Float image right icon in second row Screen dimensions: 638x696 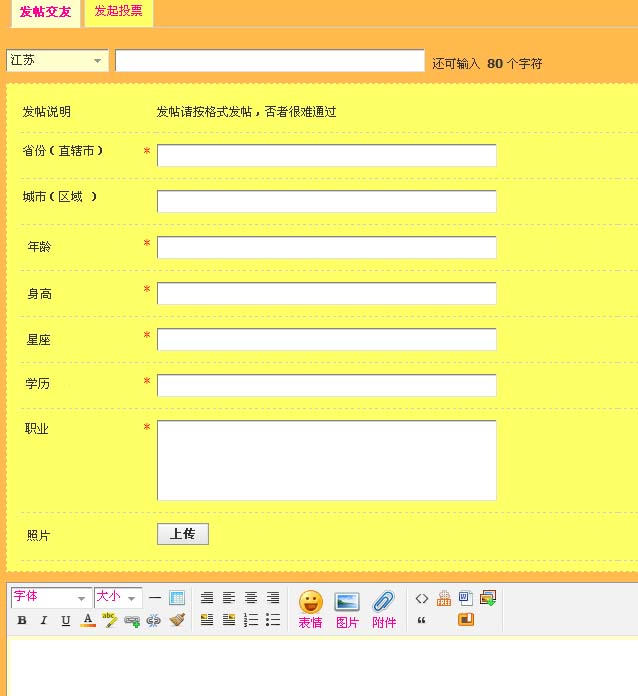(x=229, y=620)
